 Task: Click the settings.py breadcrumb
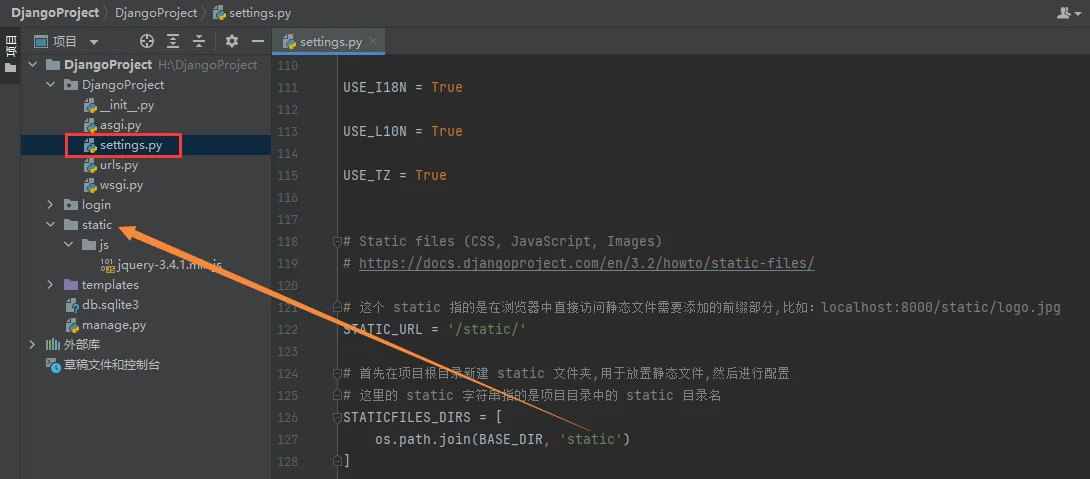(252, 13)
